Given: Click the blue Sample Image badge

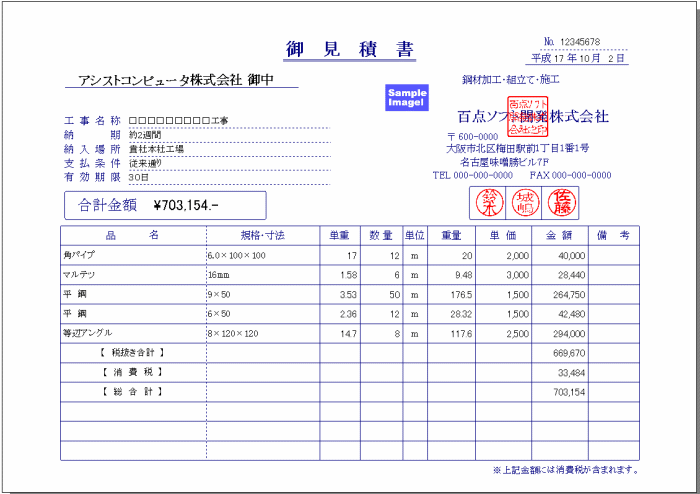Looking at the screenshot, I should (407, 97).
